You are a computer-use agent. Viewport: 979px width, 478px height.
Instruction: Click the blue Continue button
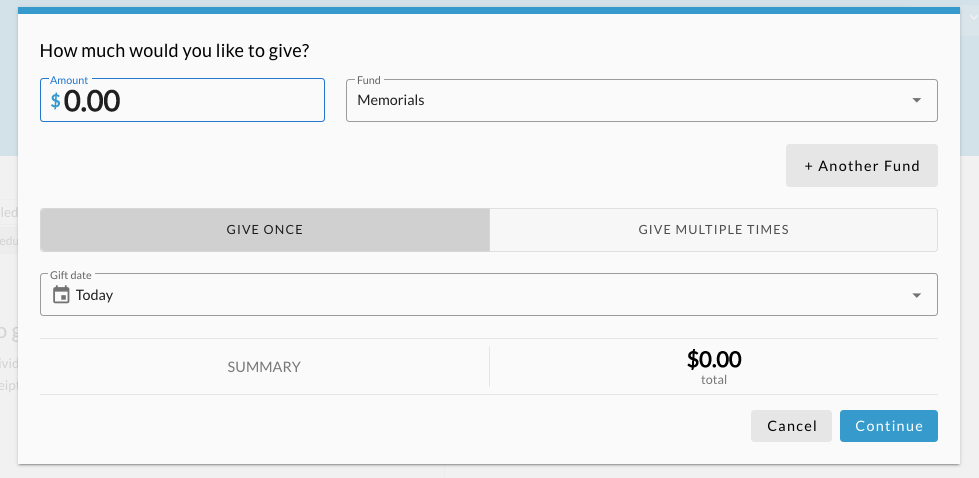click(x=888, y=426)
